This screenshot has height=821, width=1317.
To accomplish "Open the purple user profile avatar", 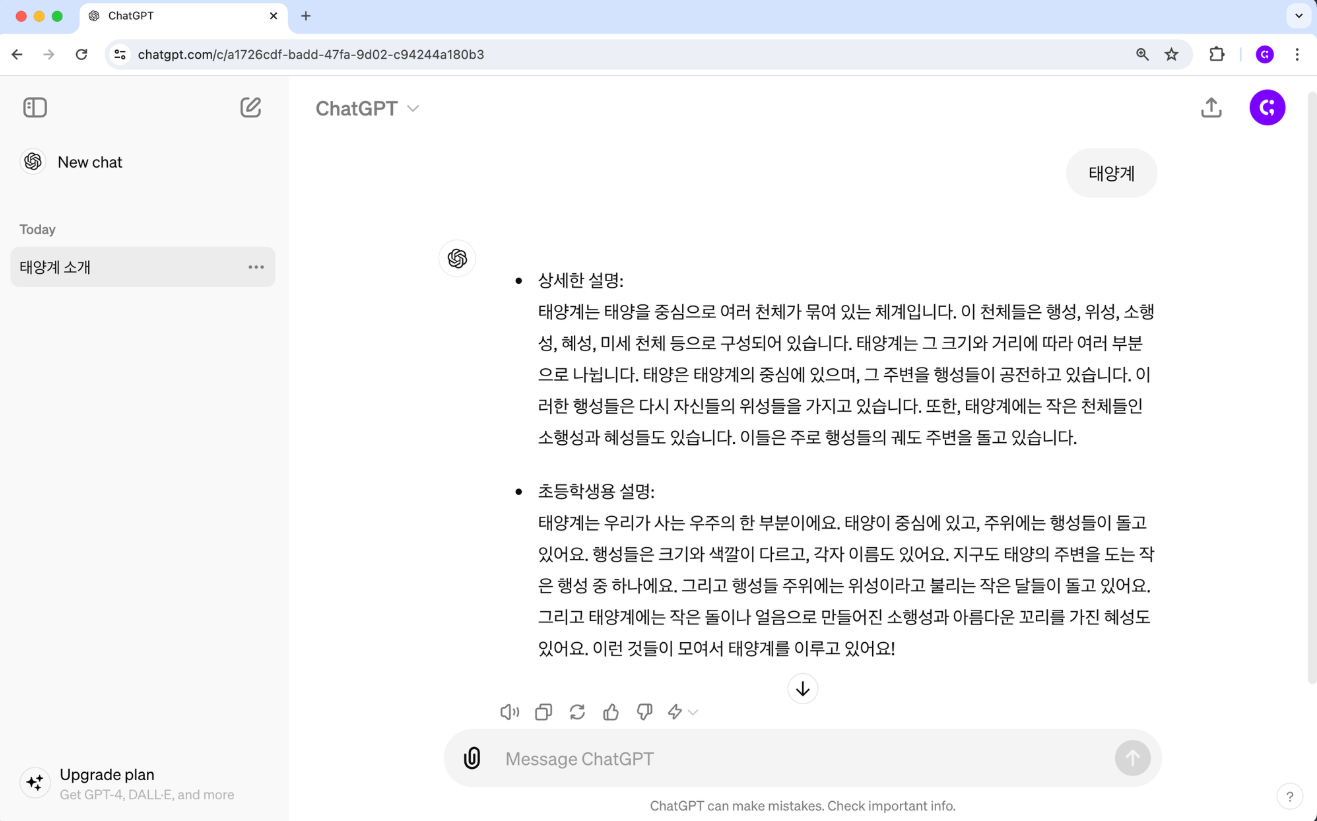I will click(x=1267, y=108).
